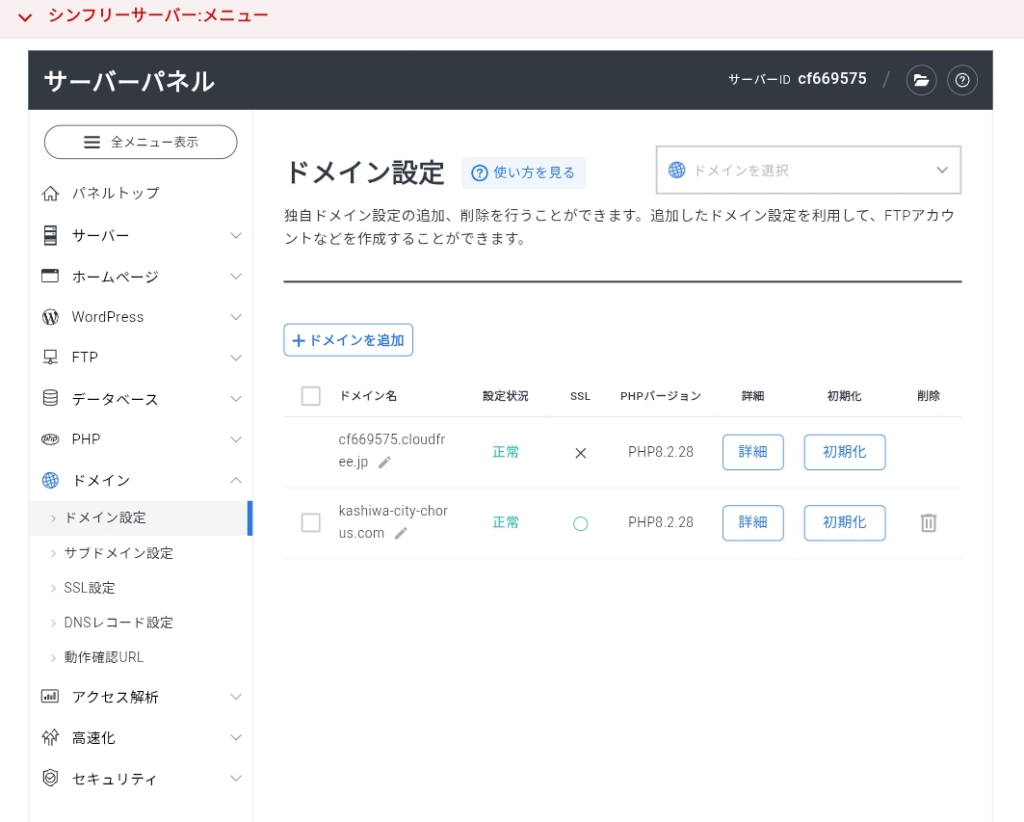
Task: Click the server ID cf669575 text
Action: (832, 79)
